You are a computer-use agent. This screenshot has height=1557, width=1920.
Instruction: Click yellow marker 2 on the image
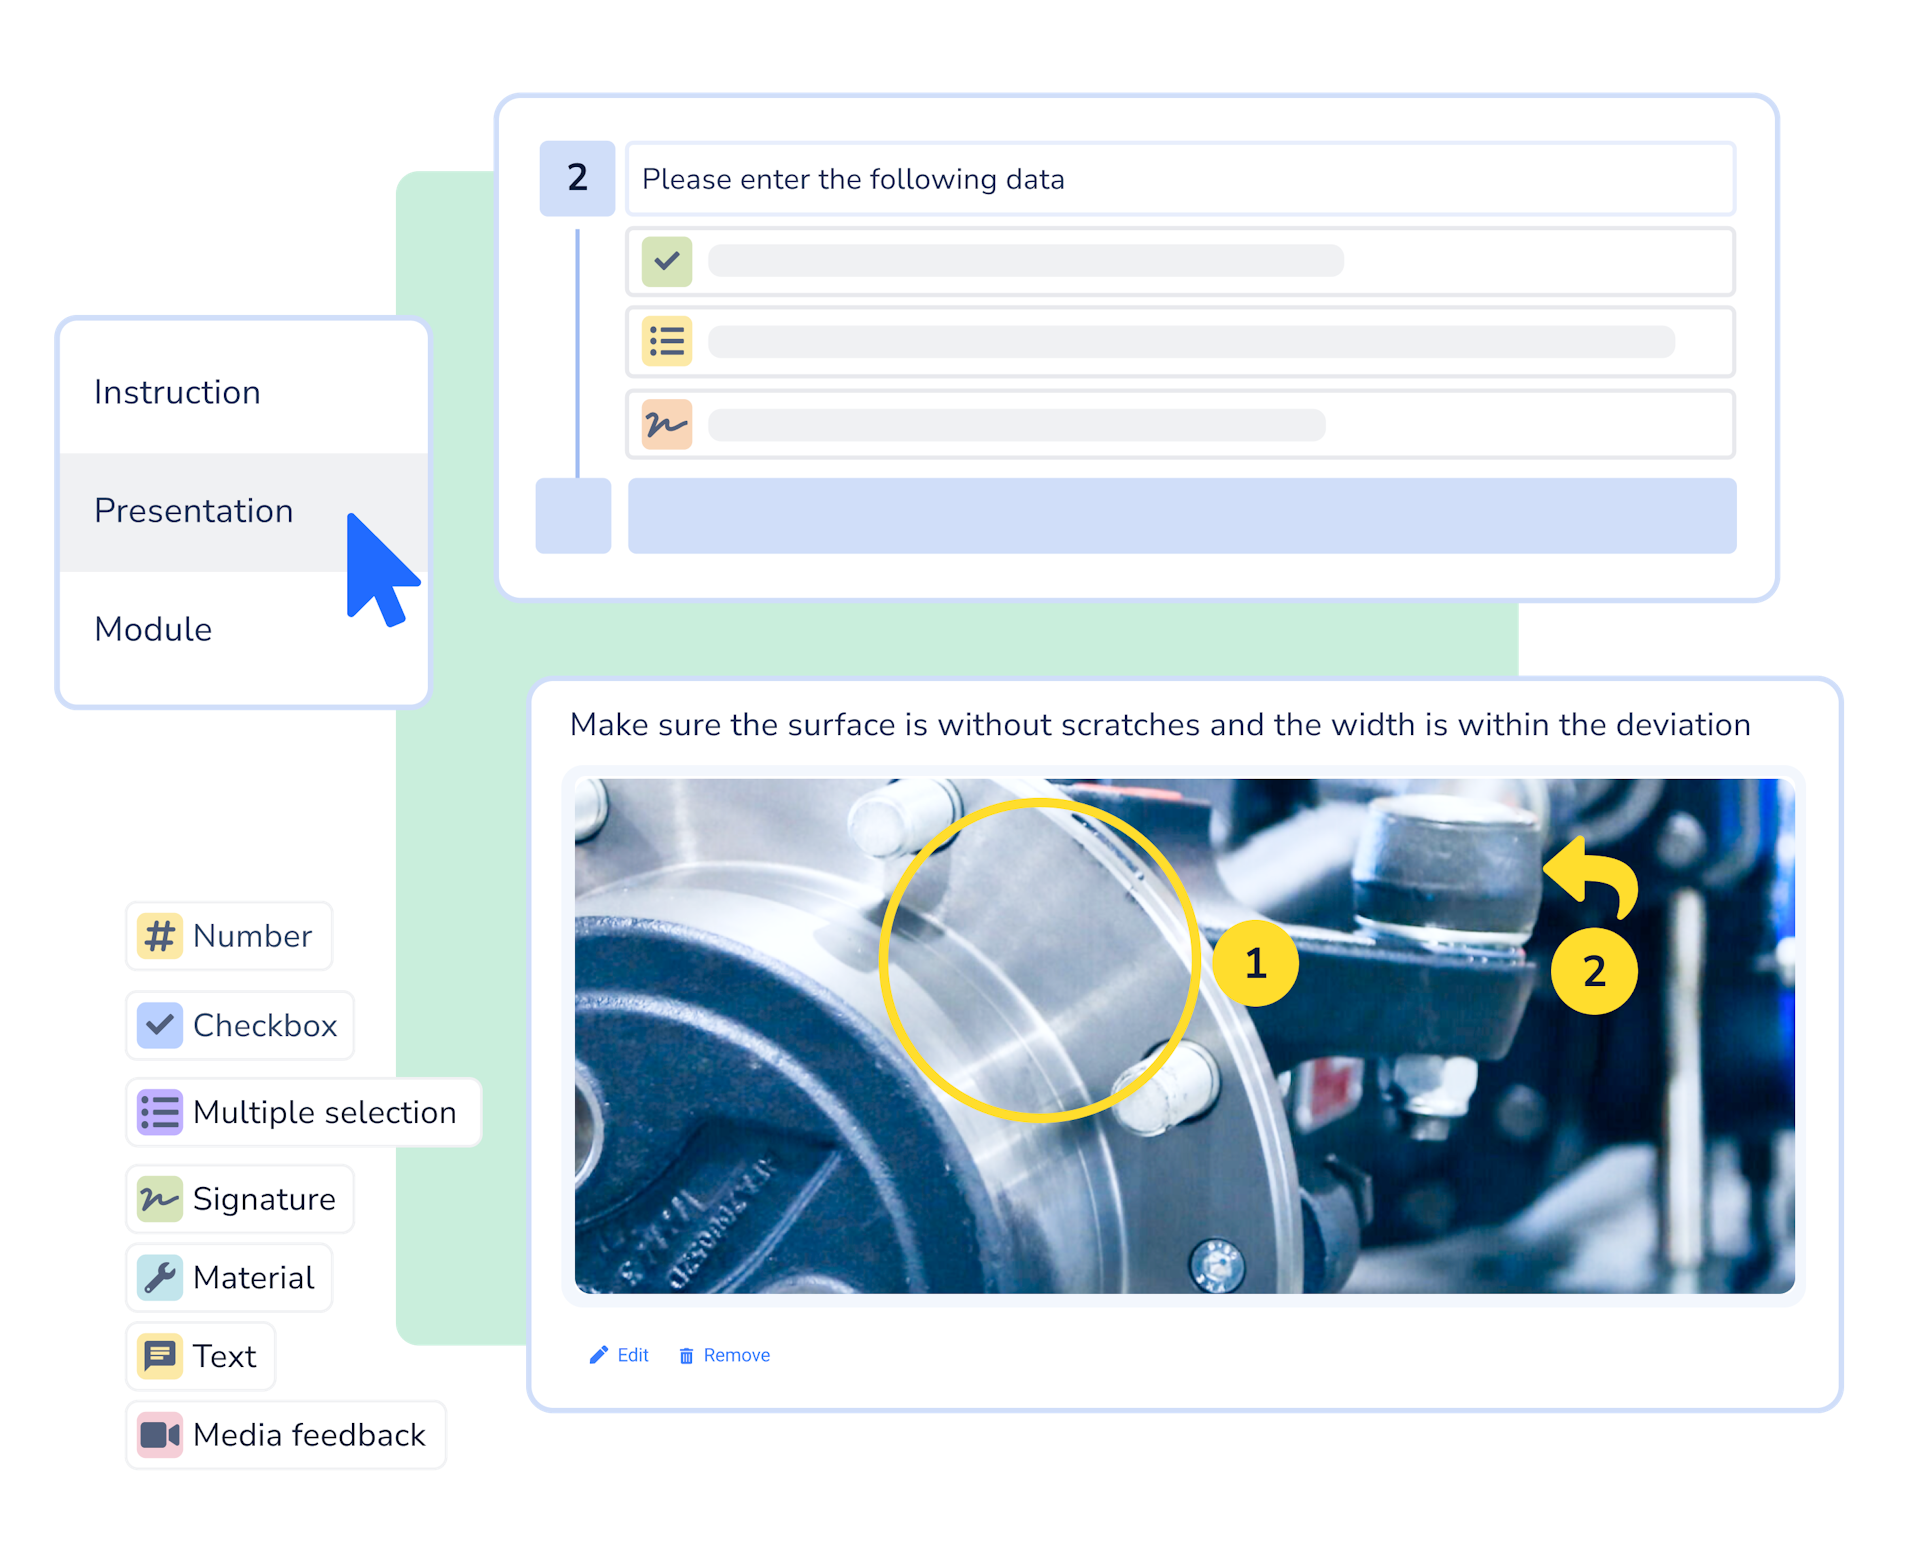(x=1594, y=971)
